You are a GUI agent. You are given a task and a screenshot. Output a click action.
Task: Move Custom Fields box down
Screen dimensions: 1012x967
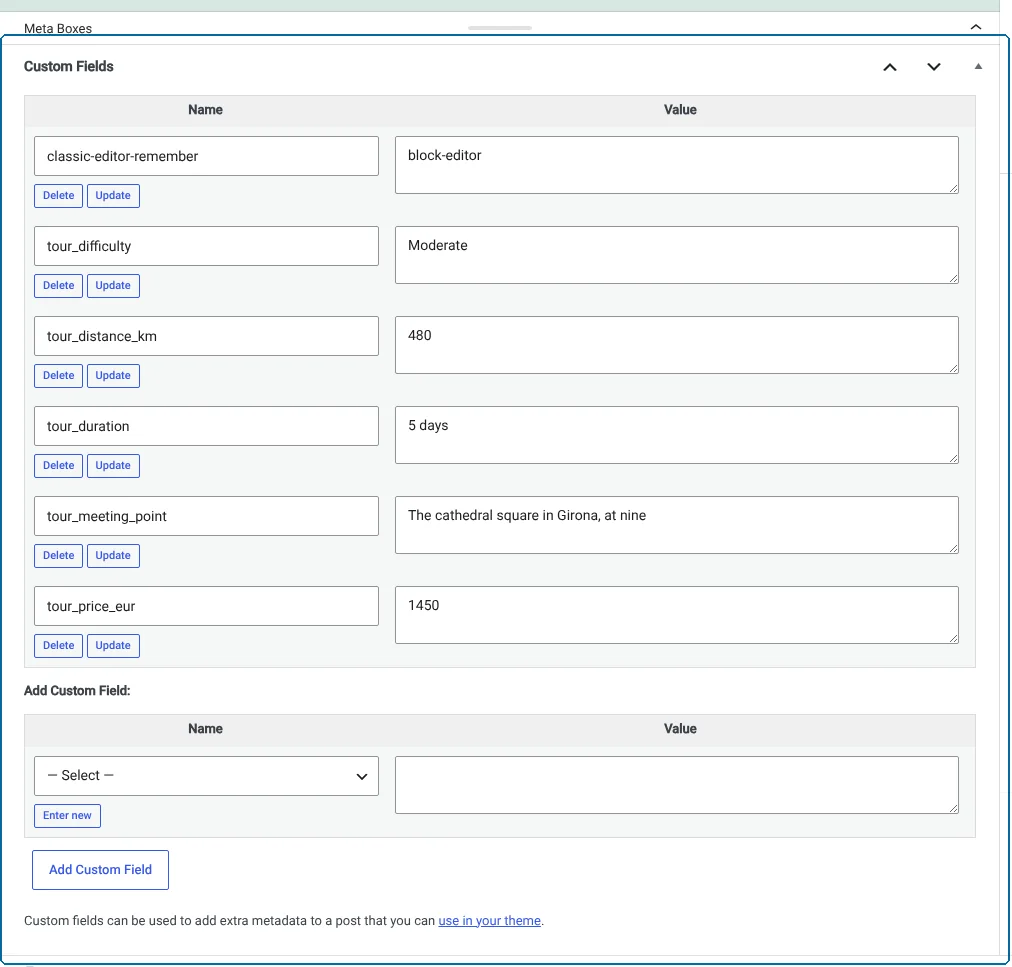[x=933, y=67]
